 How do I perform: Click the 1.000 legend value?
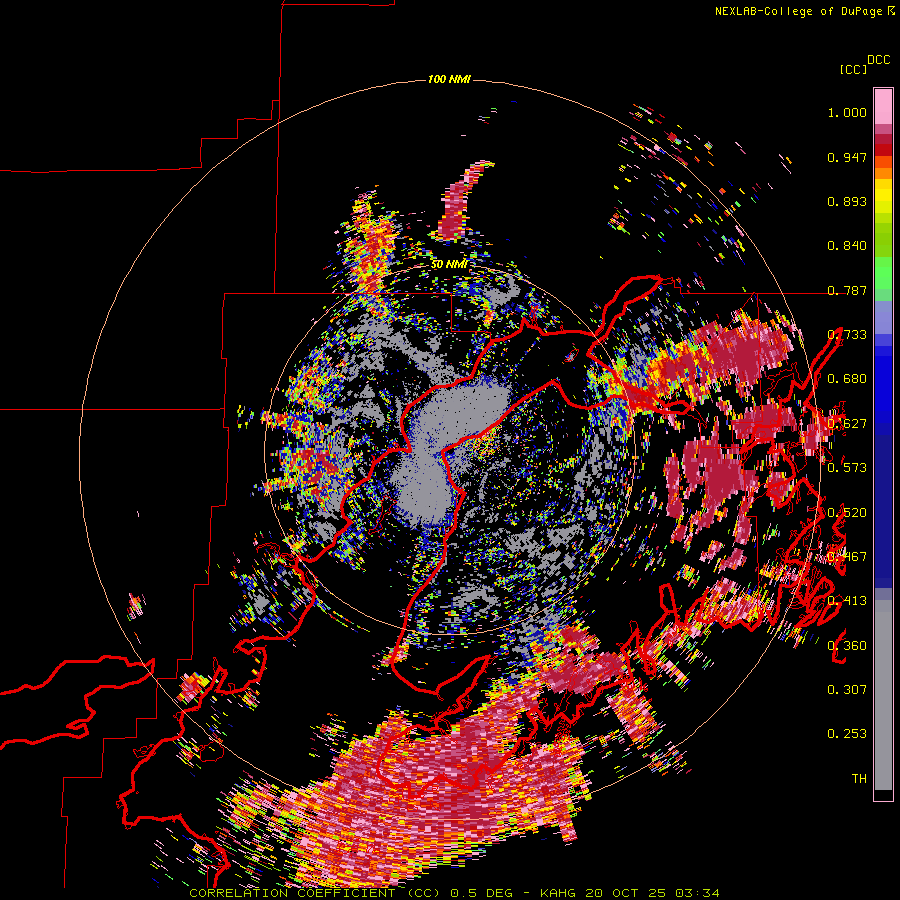click(x=847, y=112)
